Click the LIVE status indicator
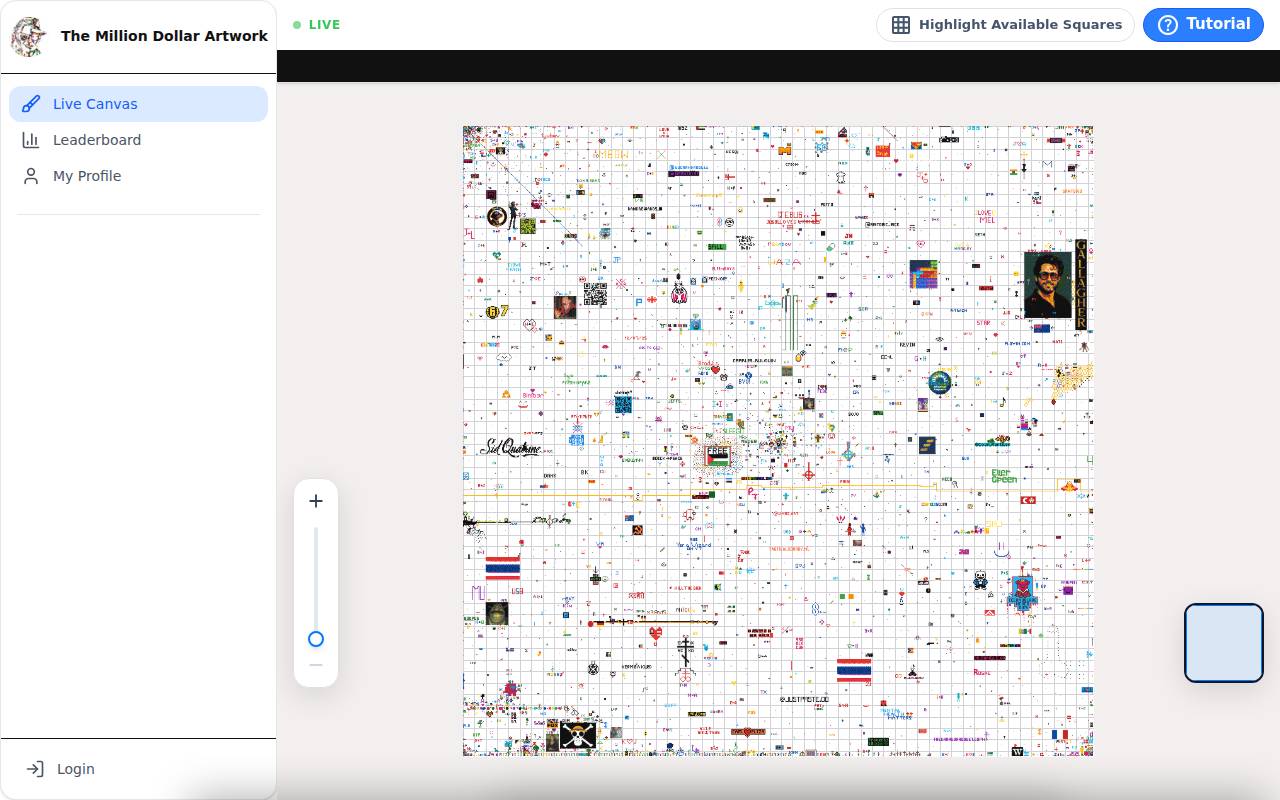Viewport: 1280px width, 800px height. coord(317,25)
